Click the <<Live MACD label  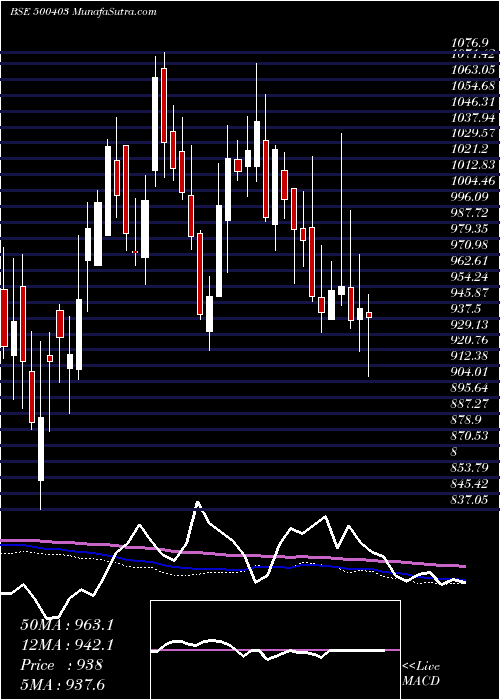pos(421,673)
